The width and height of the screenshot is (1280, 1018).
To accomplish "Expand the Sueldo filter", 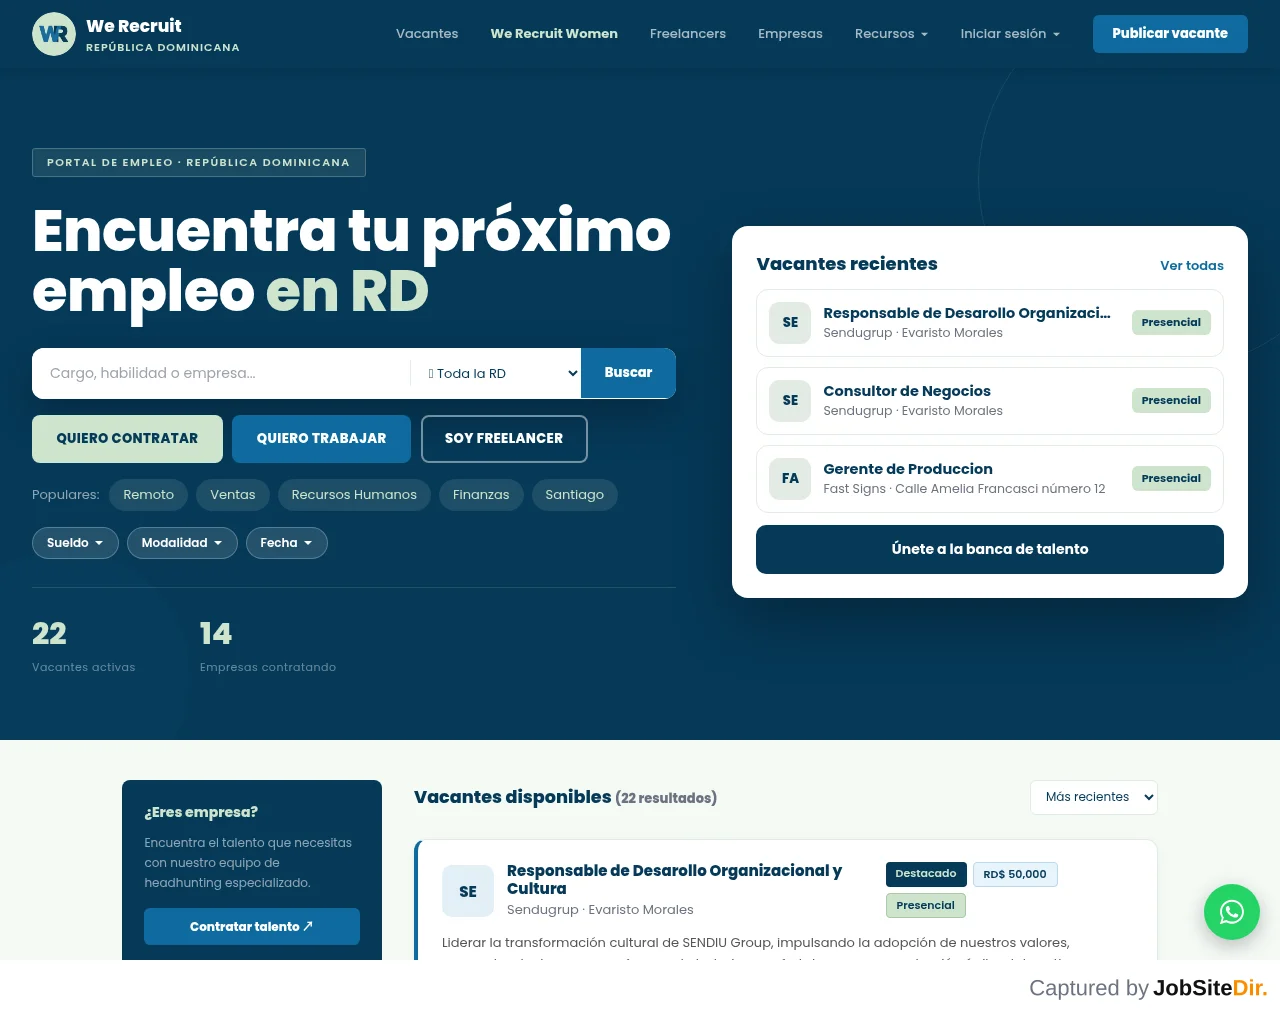I will pyautogui.click(x=75, y=543).
